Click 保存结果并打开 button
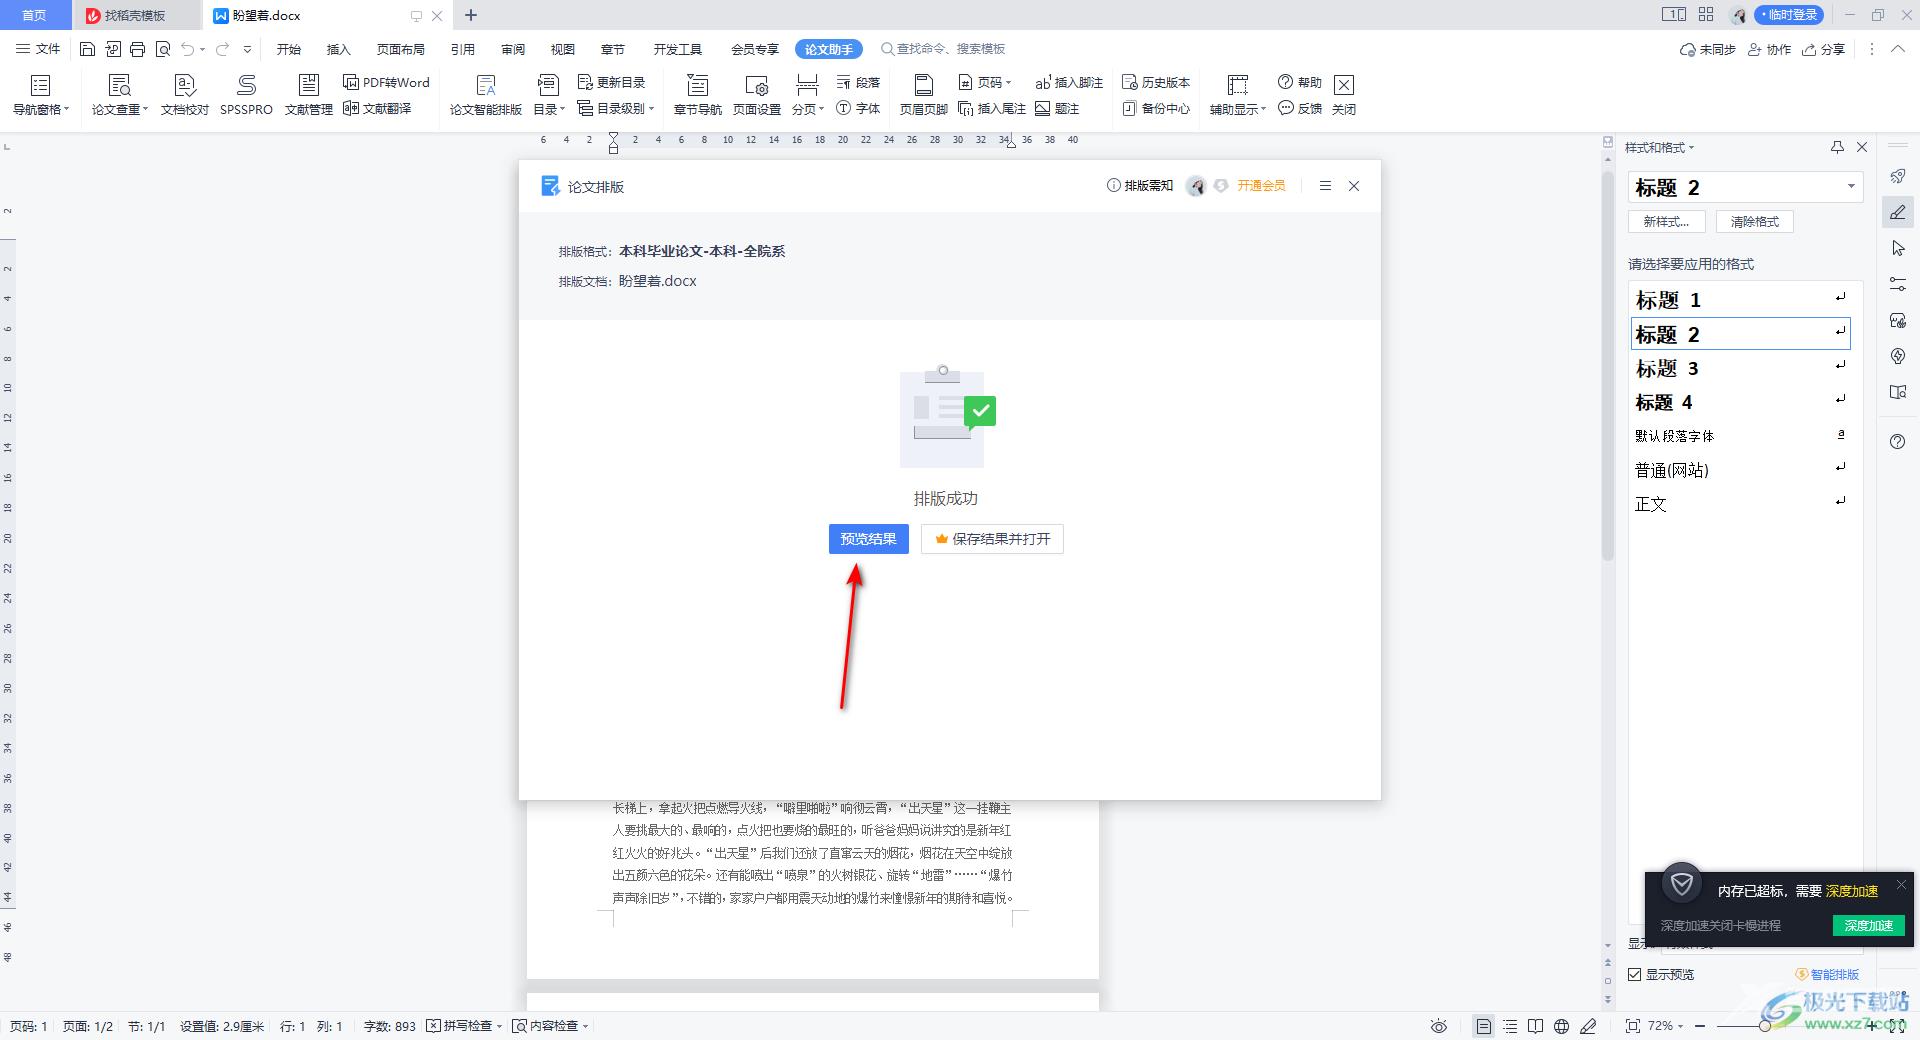 (x=992, y=539)
